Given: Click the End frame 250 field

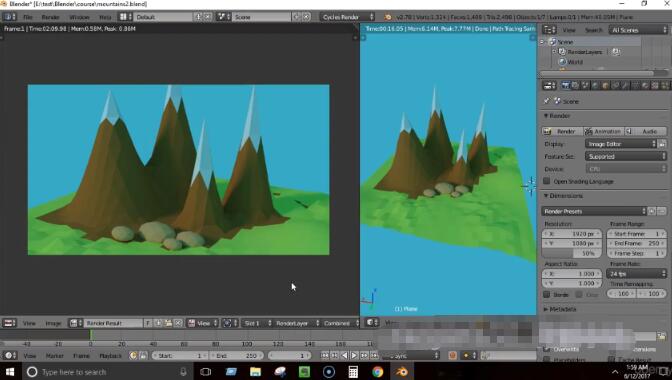Looking at the screenshot, I should point(636,243).
